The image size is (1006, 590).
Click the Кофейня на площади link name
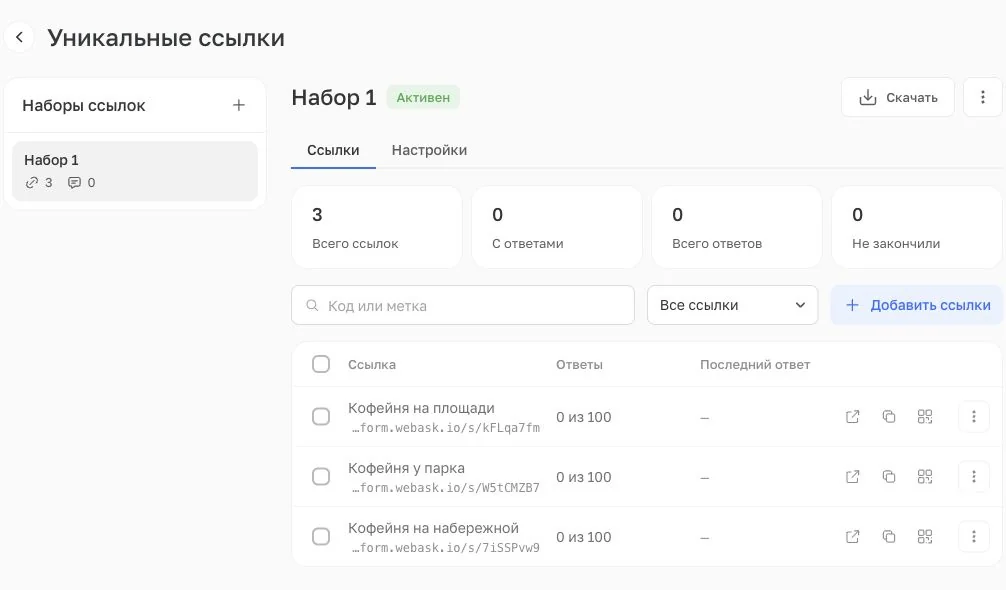[x=421, y=408]
